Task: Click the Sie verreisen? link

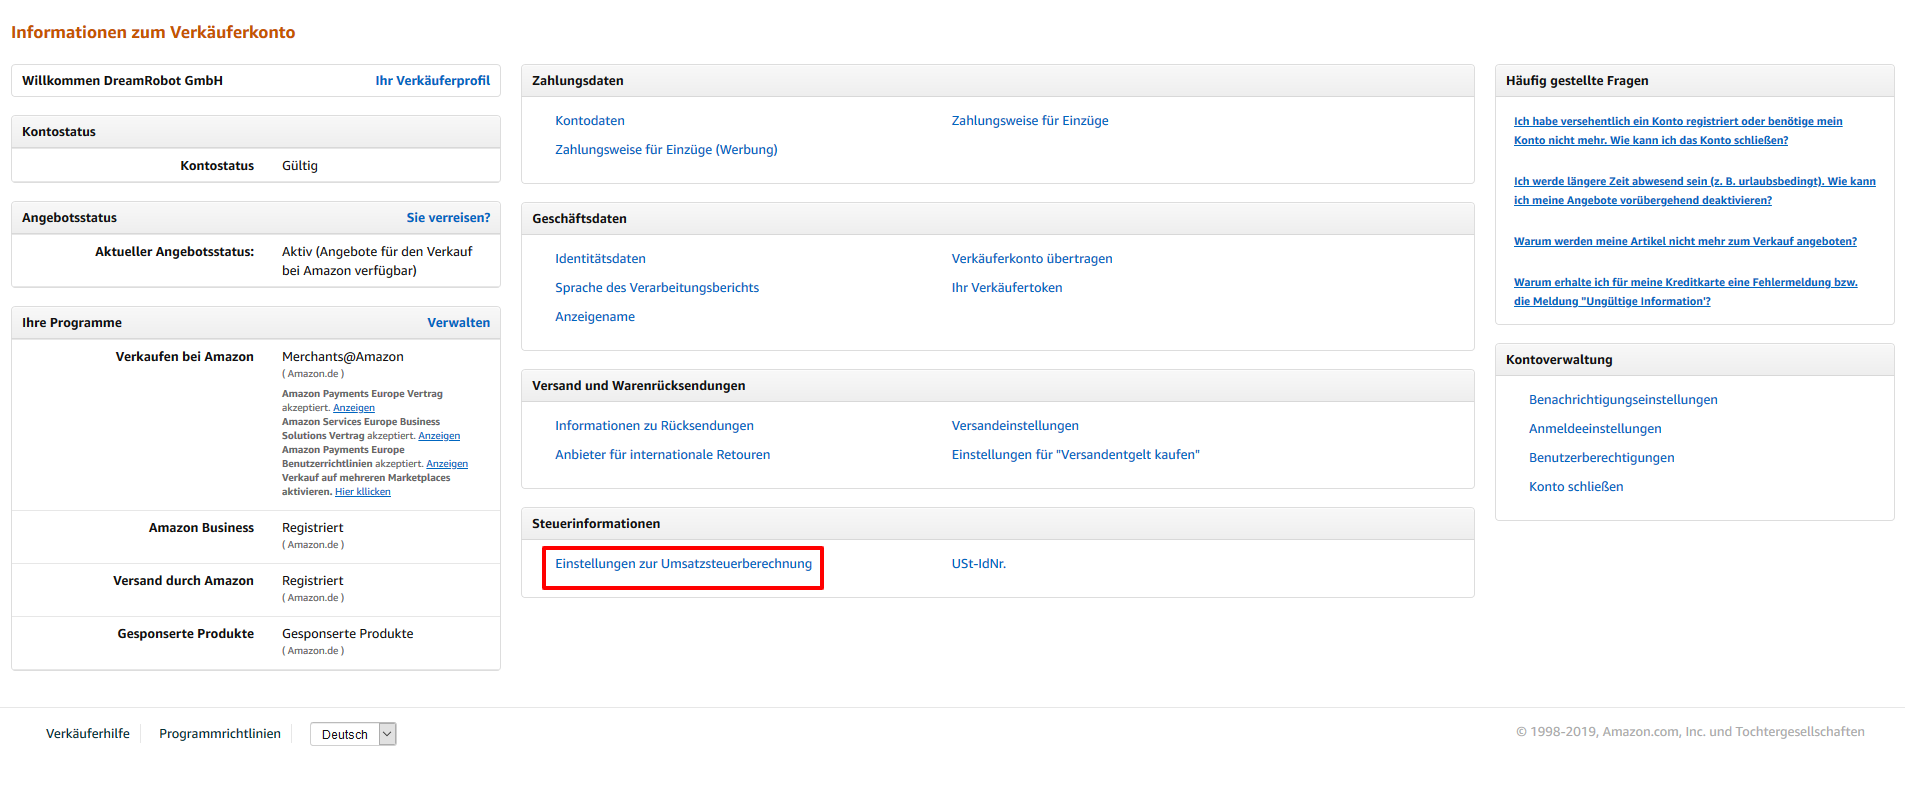Action: pos(448,218)
